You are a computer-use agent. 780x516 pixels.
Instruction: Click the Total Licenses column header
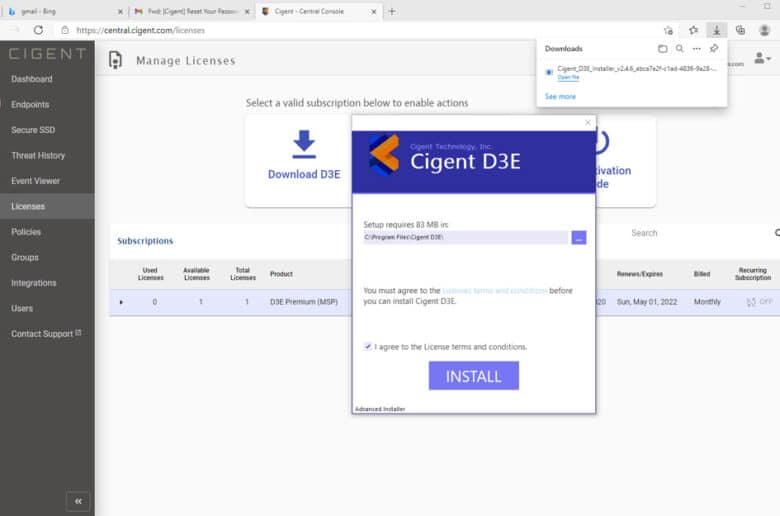point(243,274)
